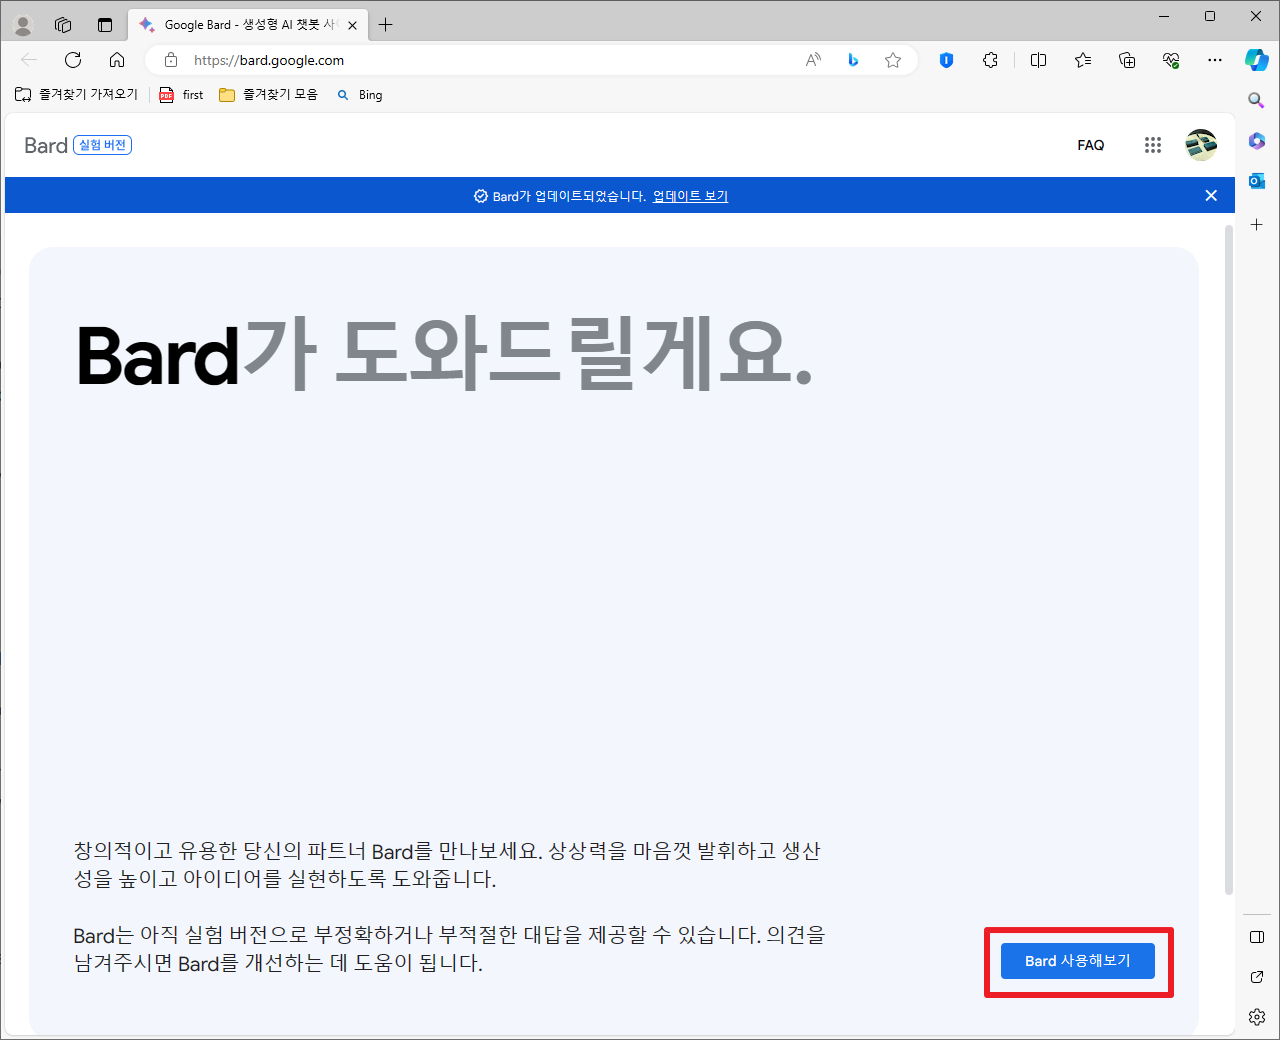Image resolution: width=1280 pixels, height=1040 pixels.
Task: Click the paragraph starting Bard는 아직 실험
Action: click(450, 949)
